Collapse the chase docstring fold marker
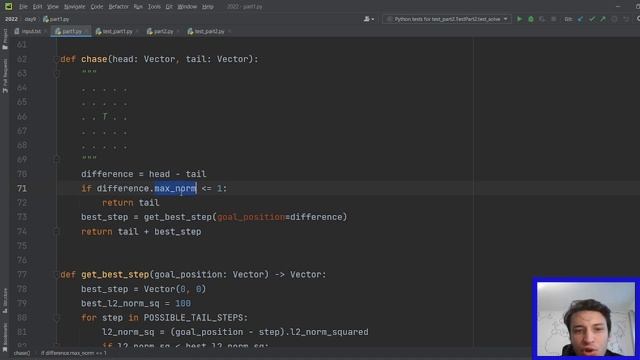This screenshot has height=360, width=640. (57, 73)
